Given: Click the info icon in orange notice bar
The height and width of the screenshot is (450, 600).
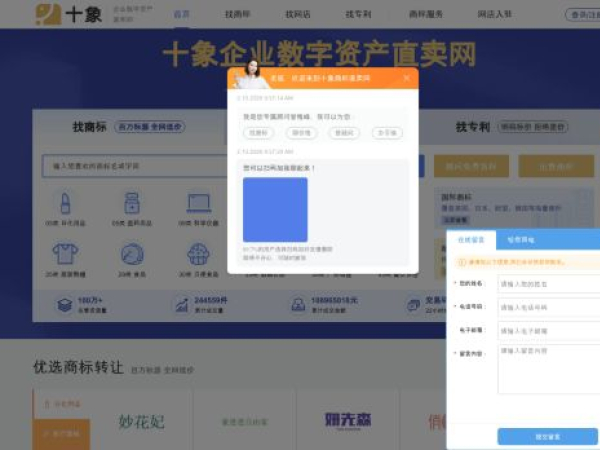Looking at the screenshot, I should (462, 262).
